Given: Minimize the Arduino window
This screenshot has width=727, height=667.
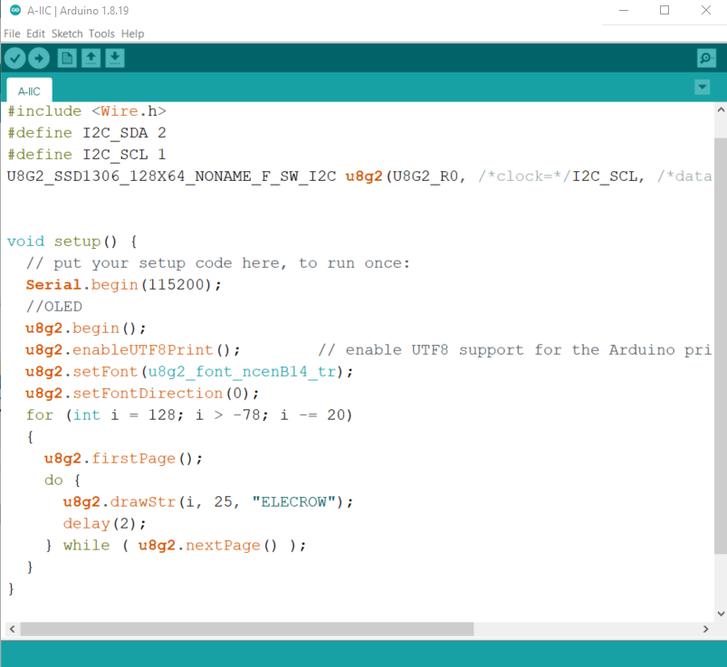Looking at the screenshot, I should [x=624, y=10].
